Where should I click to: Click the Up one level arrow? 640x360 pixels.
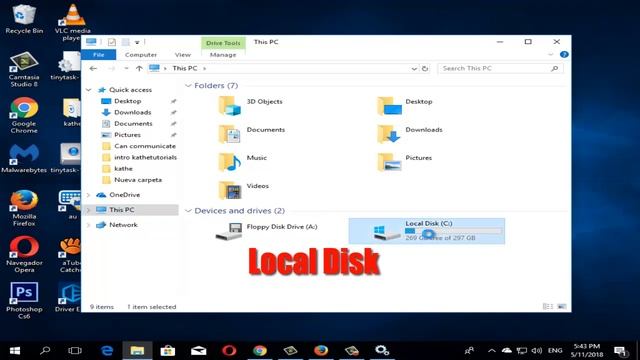(139, 69)
